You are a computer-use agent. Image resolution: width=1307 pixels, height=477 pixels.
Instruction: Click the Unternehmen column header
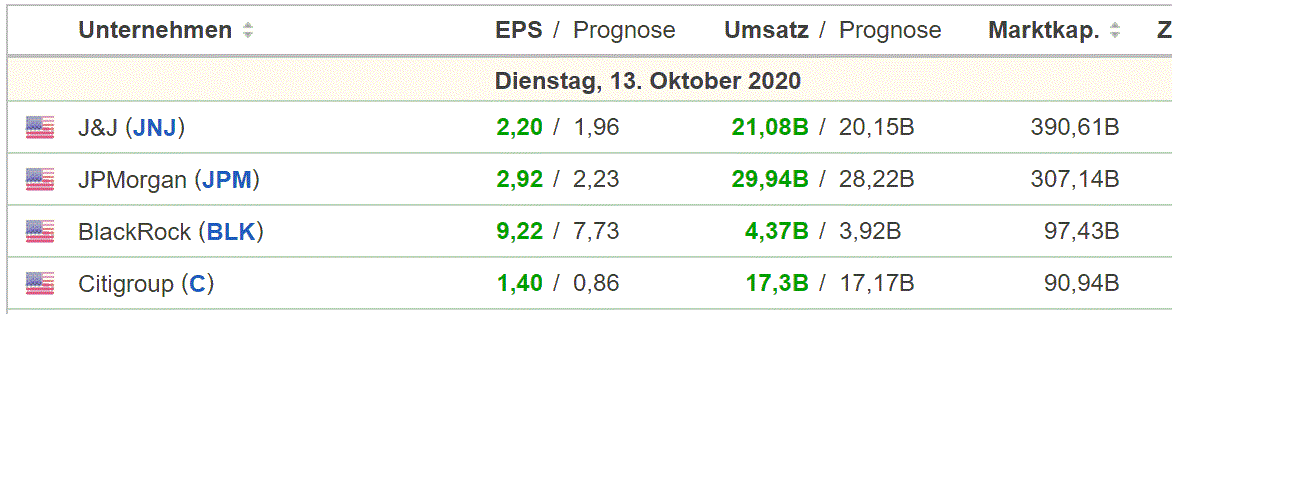click(x=155, y=30)
